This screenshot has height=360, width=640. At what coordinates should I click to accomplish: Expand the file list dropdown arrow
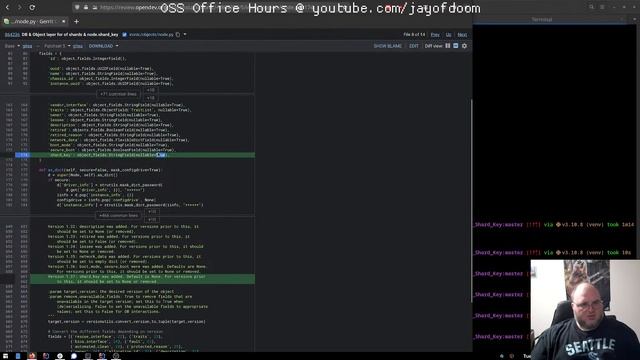(185, 35)
